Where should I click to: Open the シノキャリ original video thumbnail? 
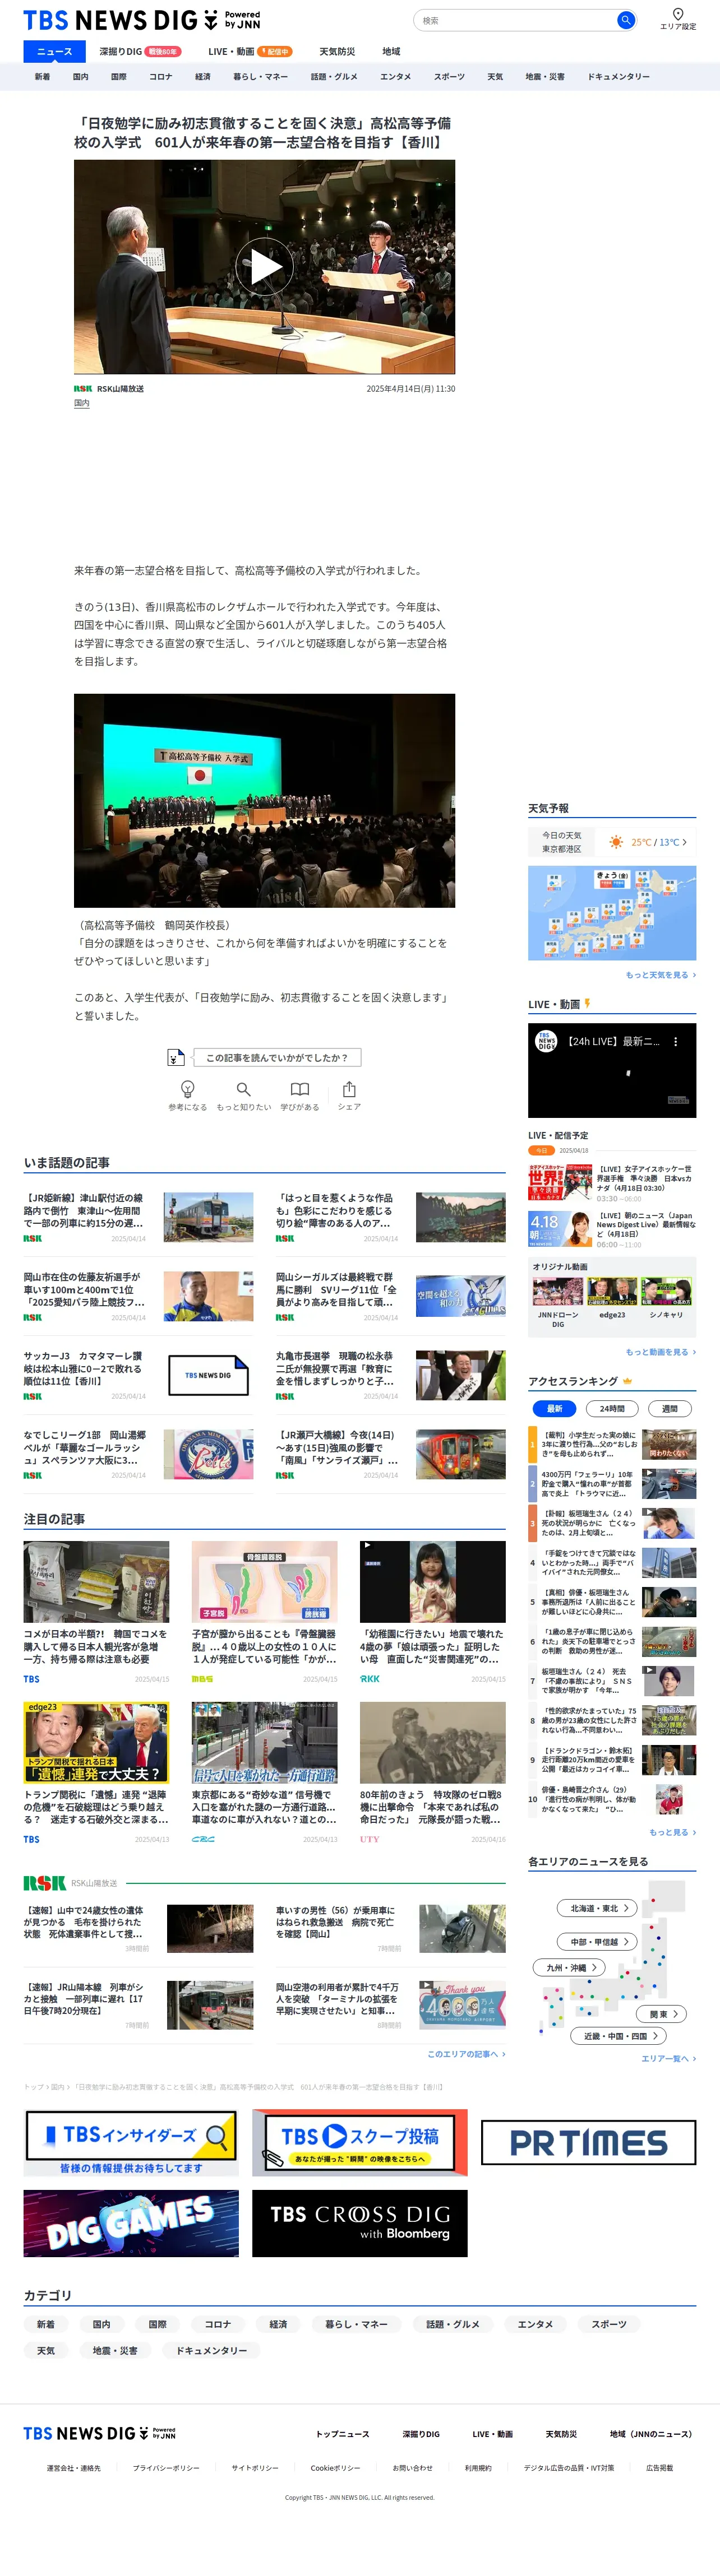pos(666,1291)
